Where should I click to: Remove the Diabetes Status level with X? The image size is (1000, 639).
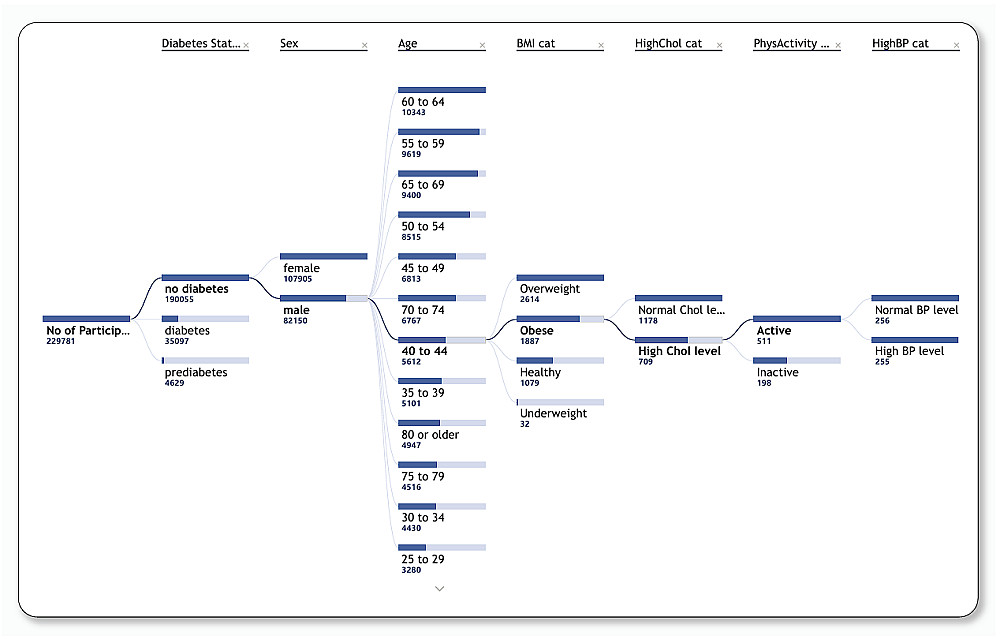(246, 46)
